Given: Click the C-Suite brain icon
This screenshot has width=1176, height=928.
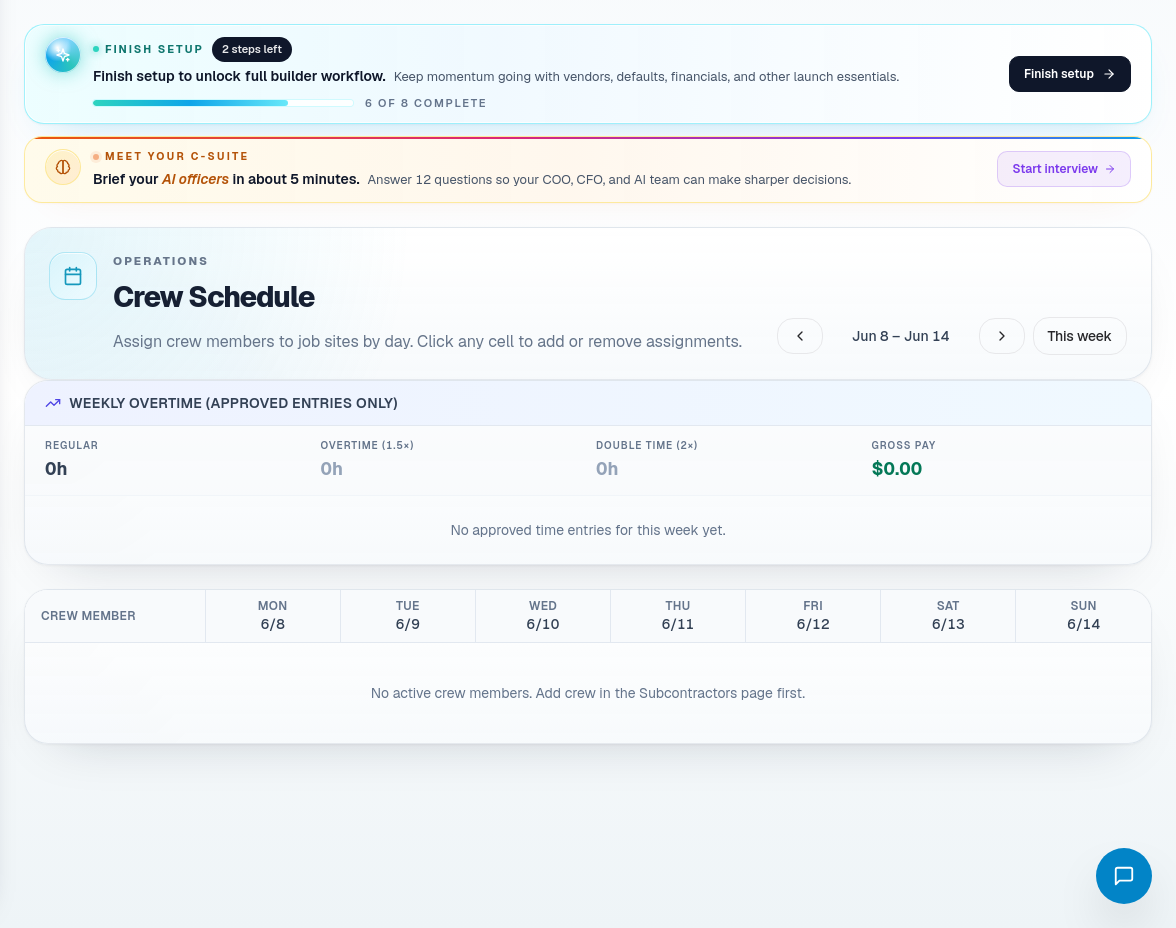Looking at the screenshot, I should [63, 167].
